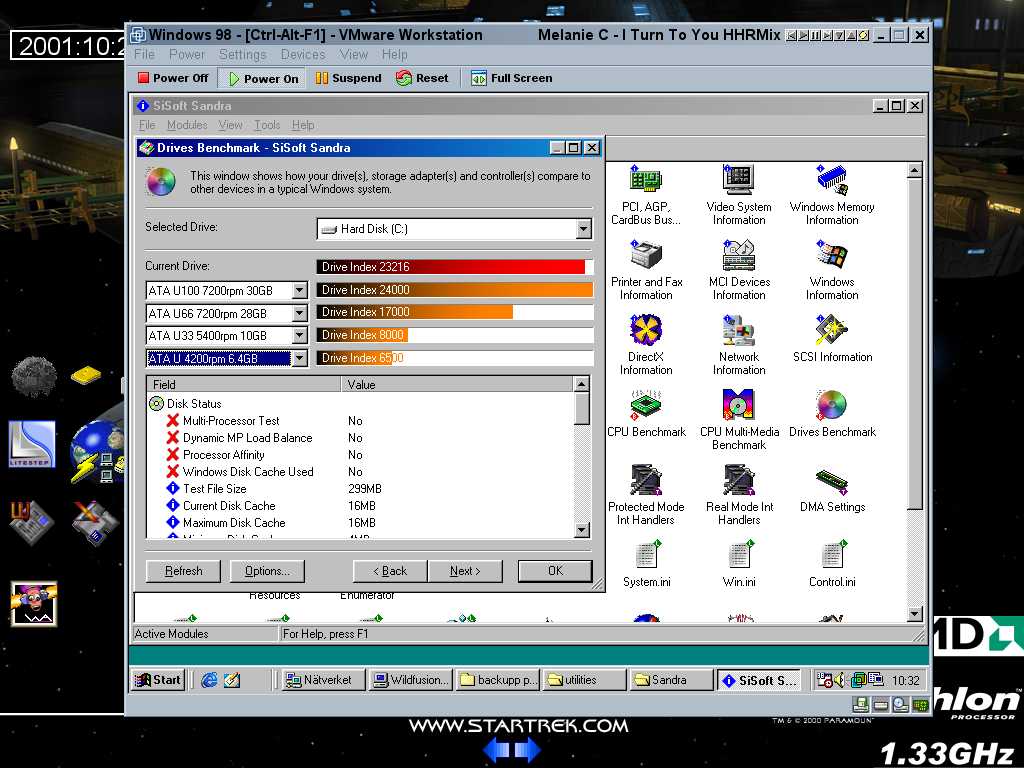The height and width of the screenshot is (768, 1024).
Task: Click Drive Index 17000 bar
Action: (x=455, y=312)
